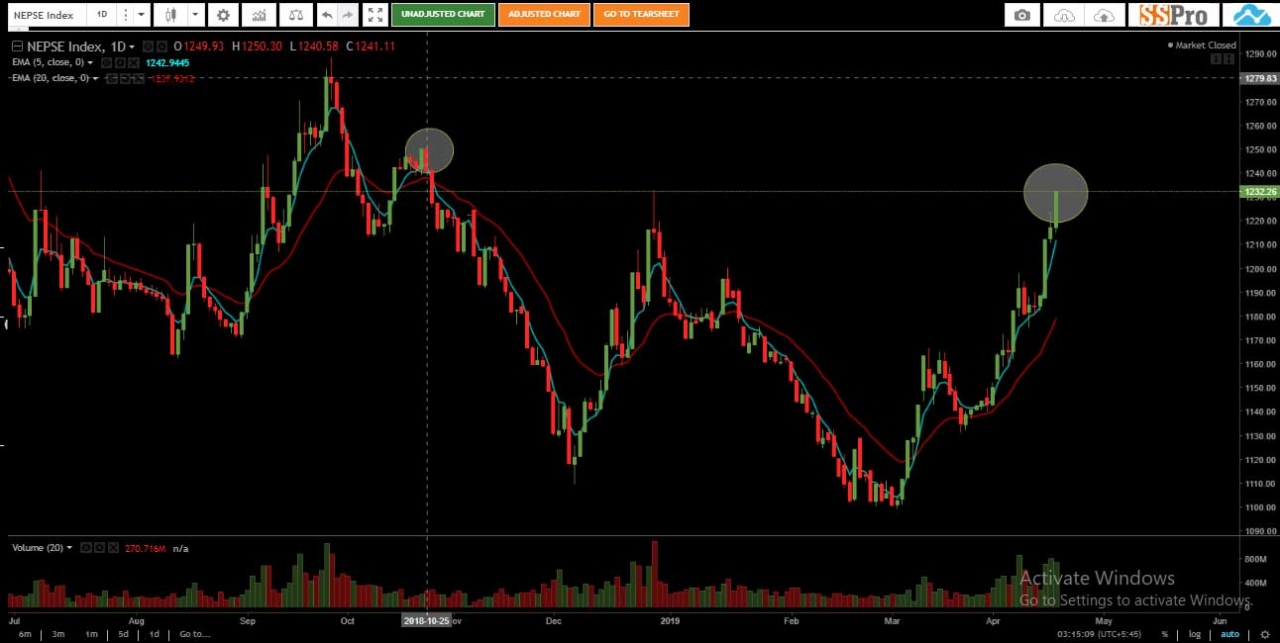Open chart properties gear in top toolbar

[x=223, y=15]
